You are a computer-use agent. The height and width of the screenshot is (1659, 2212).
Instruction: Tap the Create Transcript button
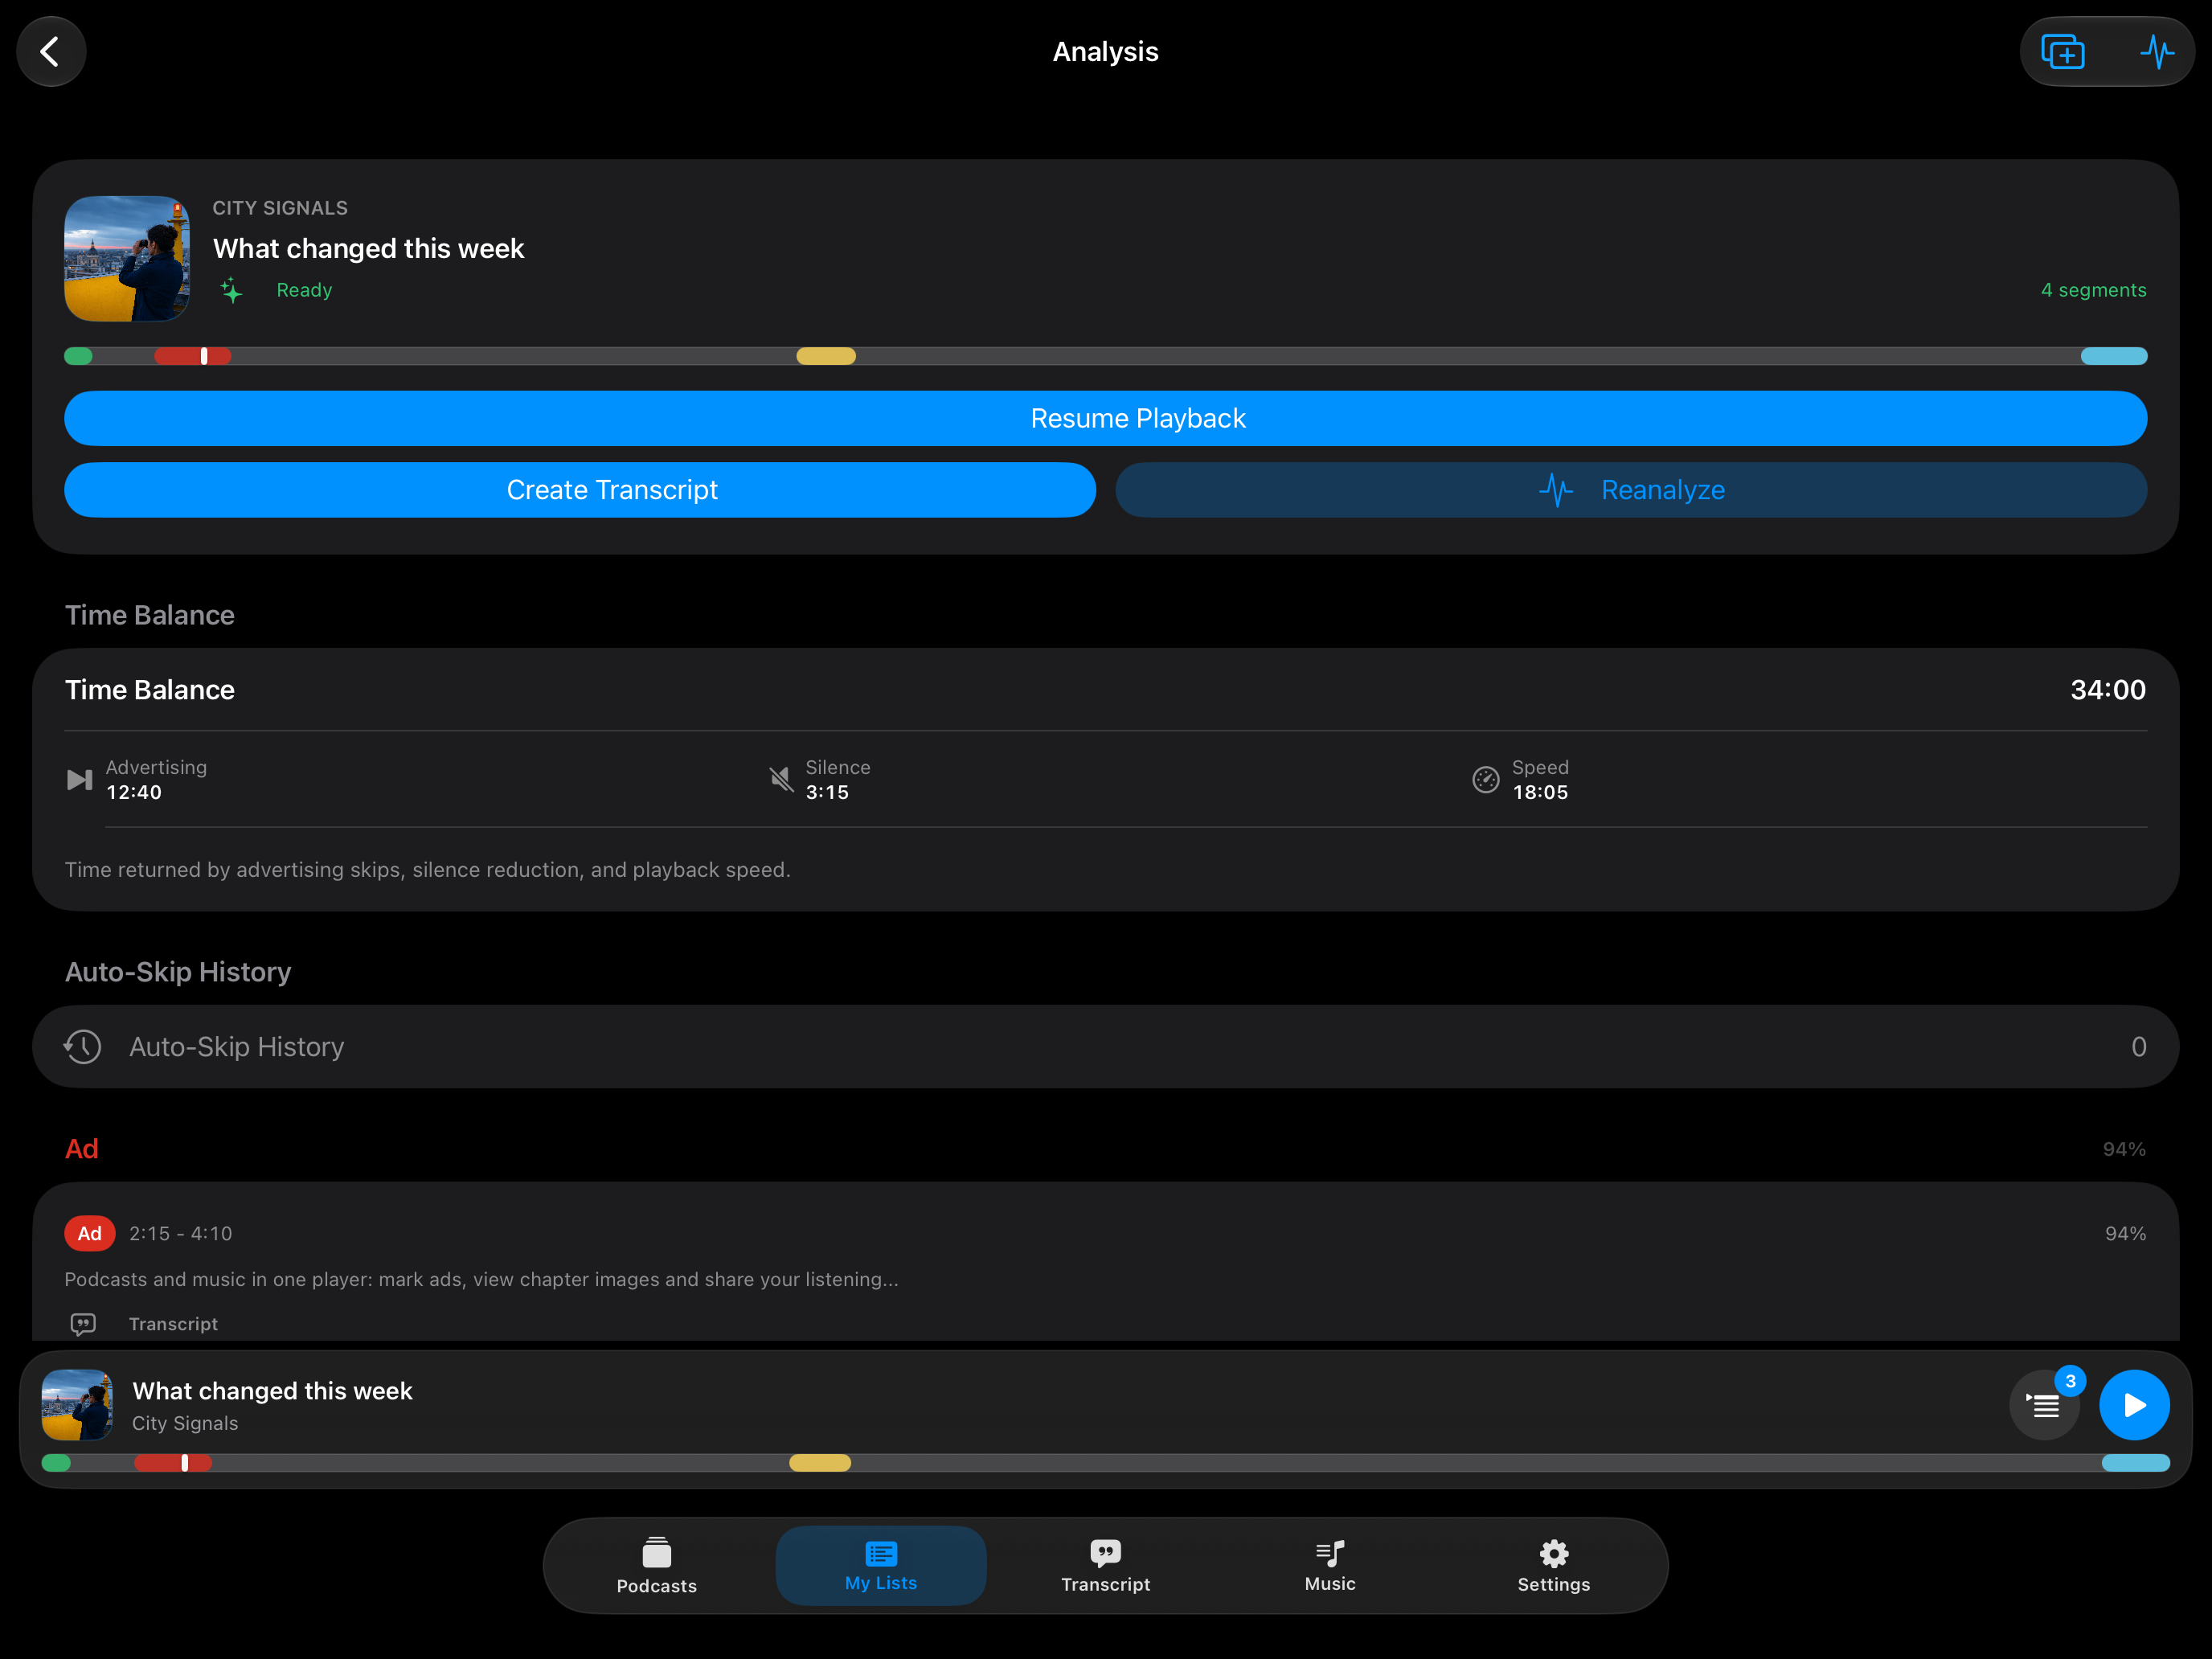coord(580,490)
